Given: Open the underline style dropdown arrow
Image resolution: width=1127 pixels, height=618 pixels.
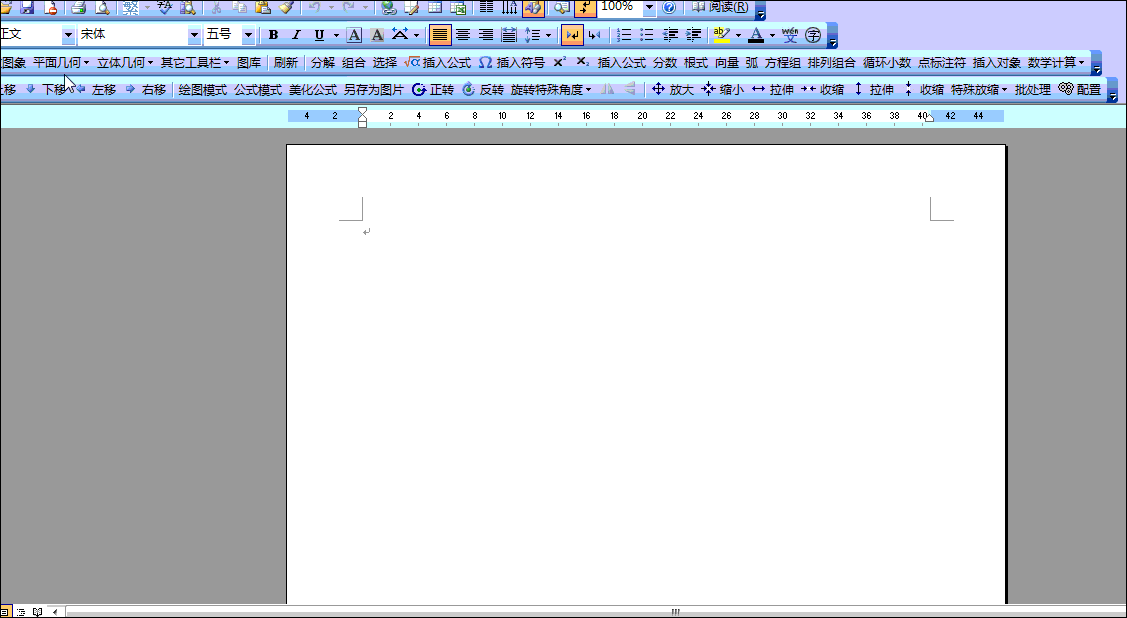Looking at the screenshot, I should (x=336, y=34).
